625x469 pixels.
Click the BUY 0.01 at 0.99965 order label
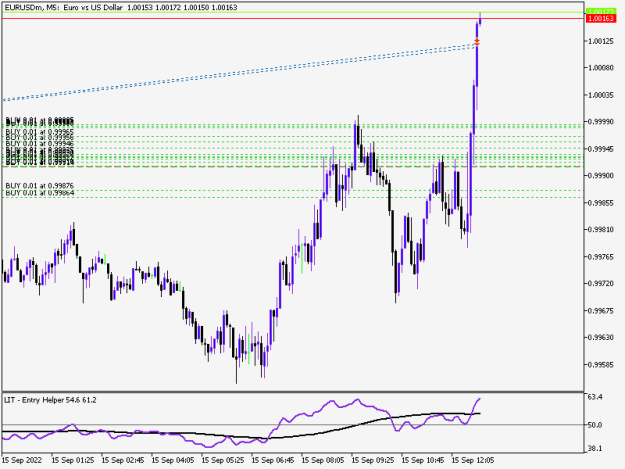(x=40, y=131)
